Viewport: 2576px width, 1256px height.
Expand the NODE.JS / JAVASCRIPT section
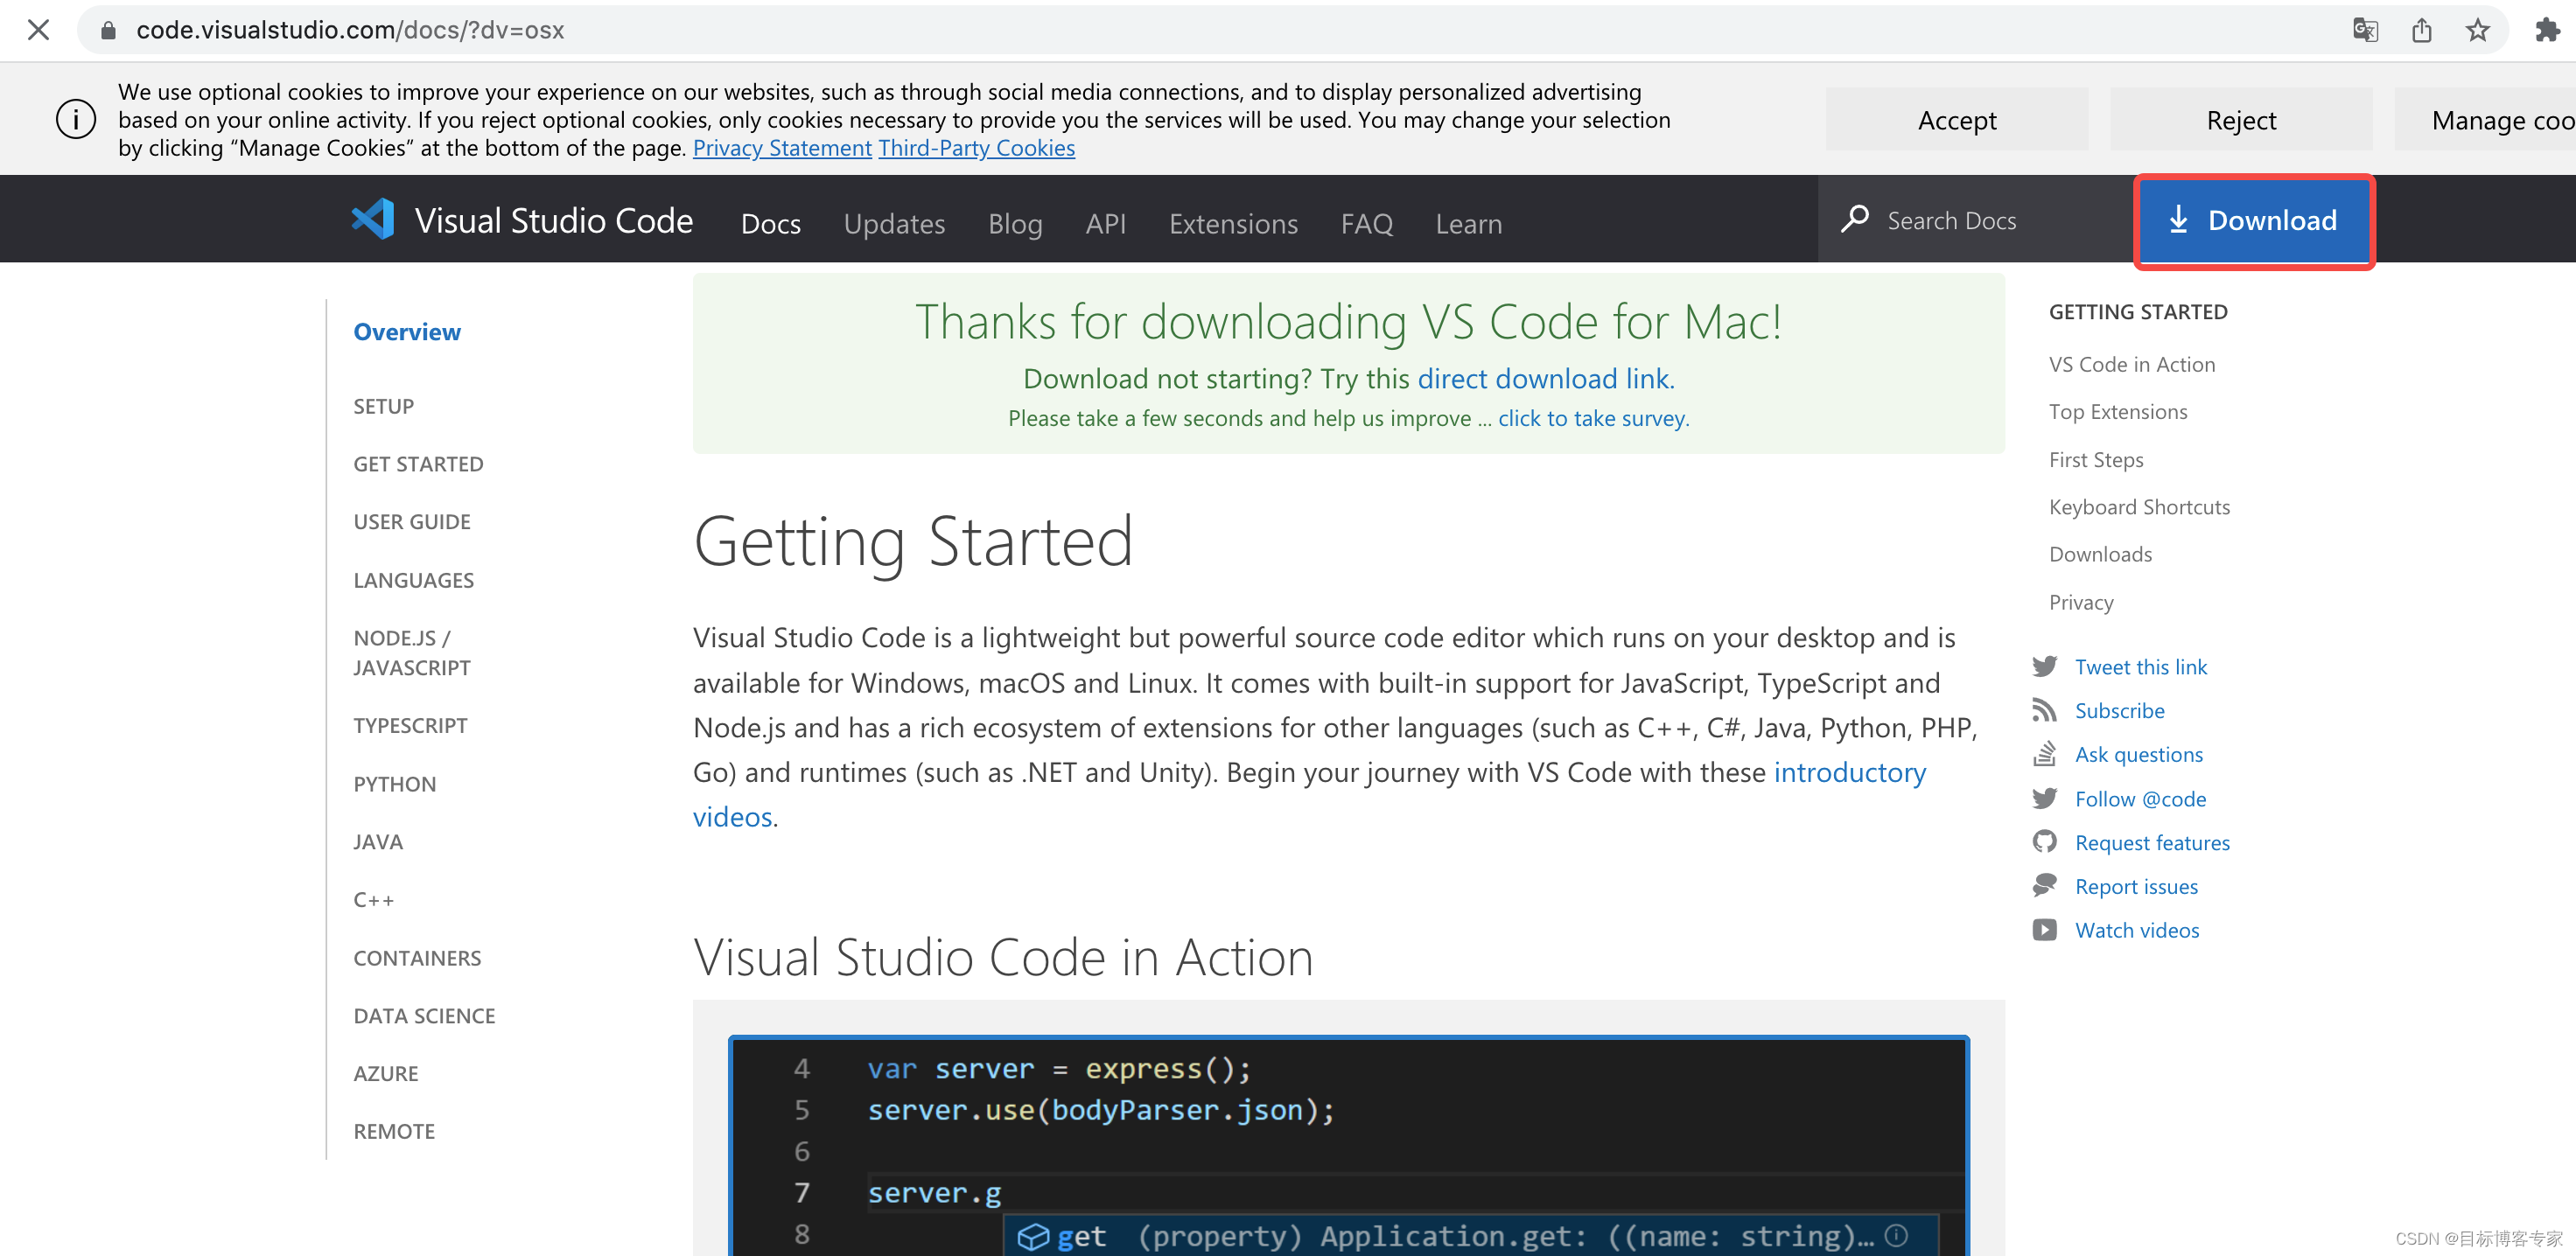coord(411,653)
